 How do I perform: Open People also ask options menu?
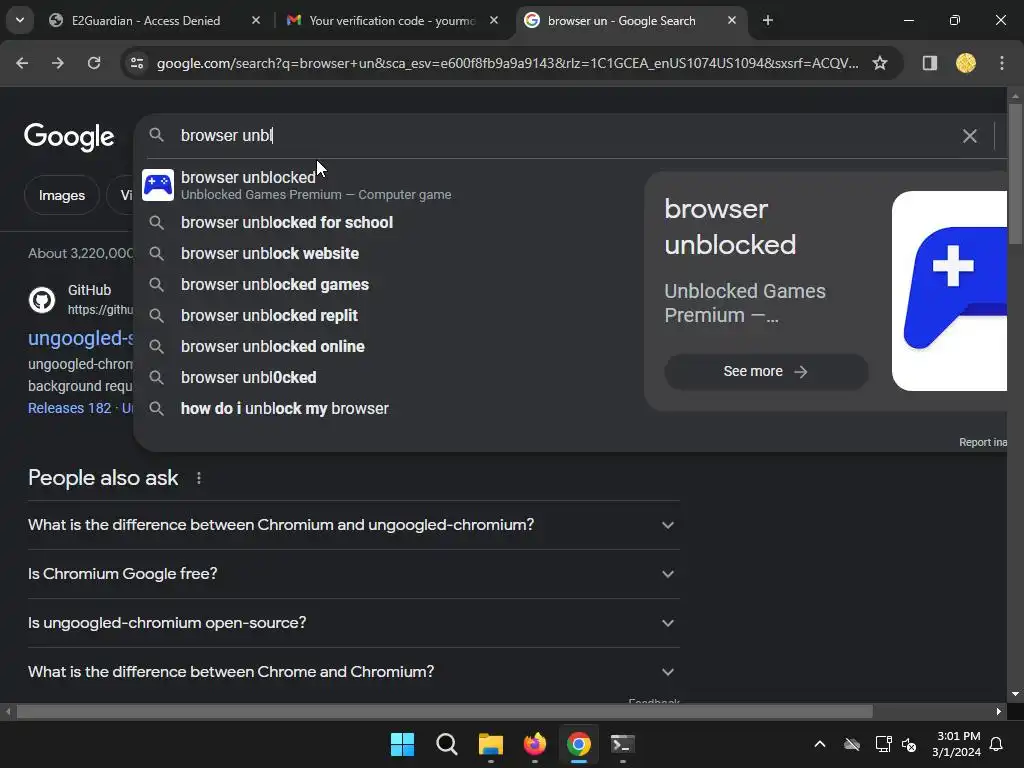(x=199, y=478)
